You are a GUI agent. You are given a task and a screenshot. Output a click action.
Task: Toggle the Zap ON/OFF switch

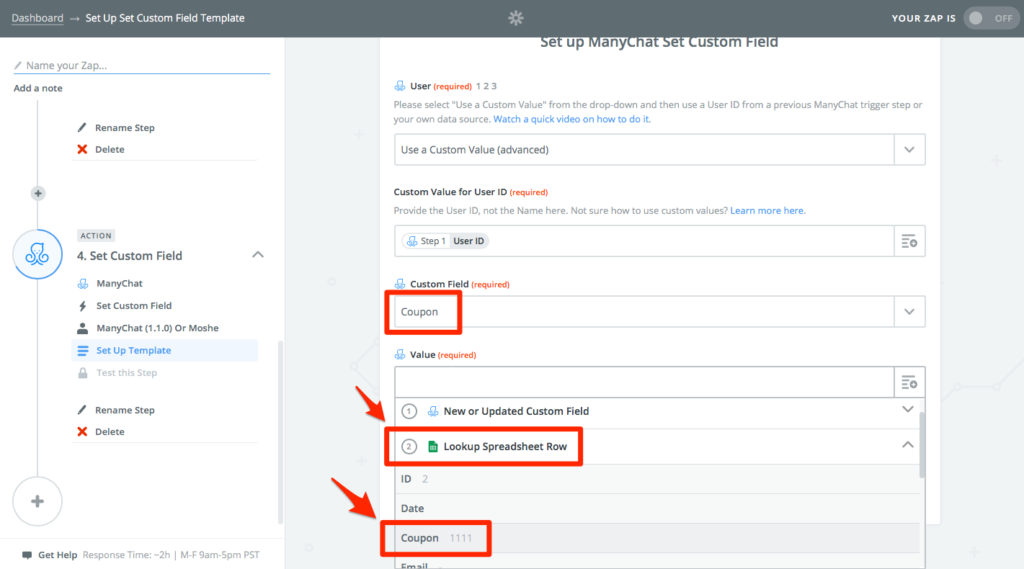(x=991, y=18)
